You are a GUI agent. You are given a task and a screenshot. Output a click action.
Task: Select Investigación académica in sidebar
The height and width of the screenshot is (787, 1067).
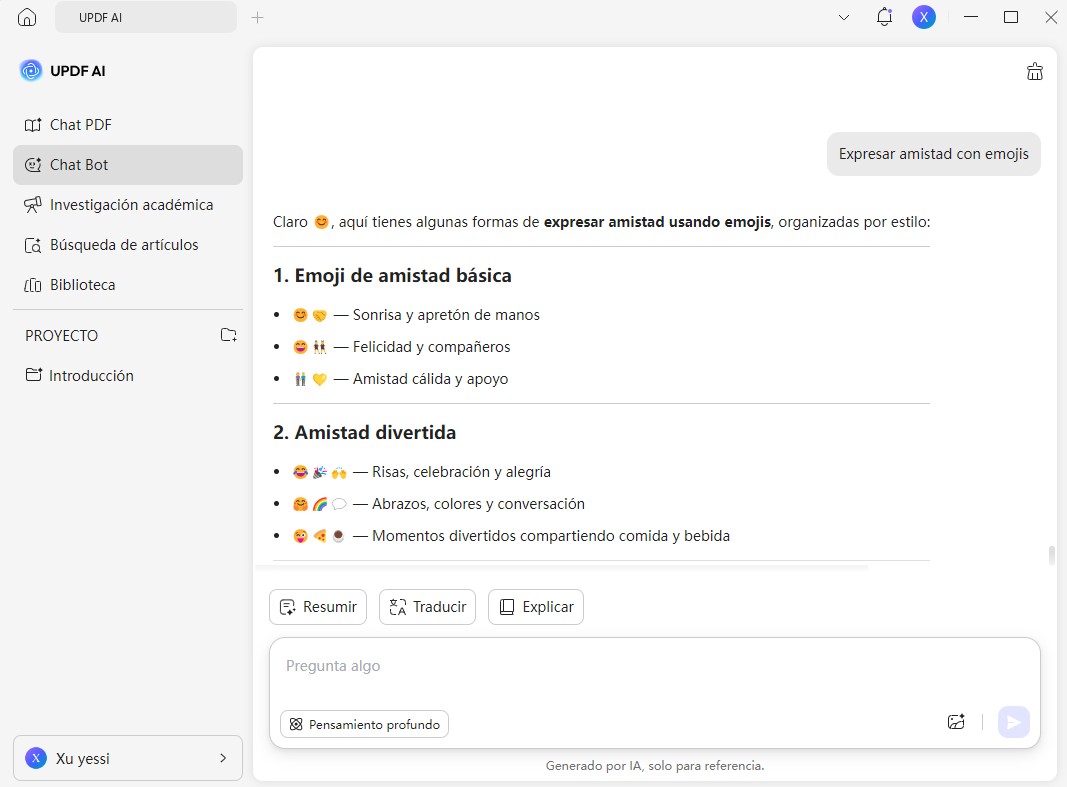130,205
